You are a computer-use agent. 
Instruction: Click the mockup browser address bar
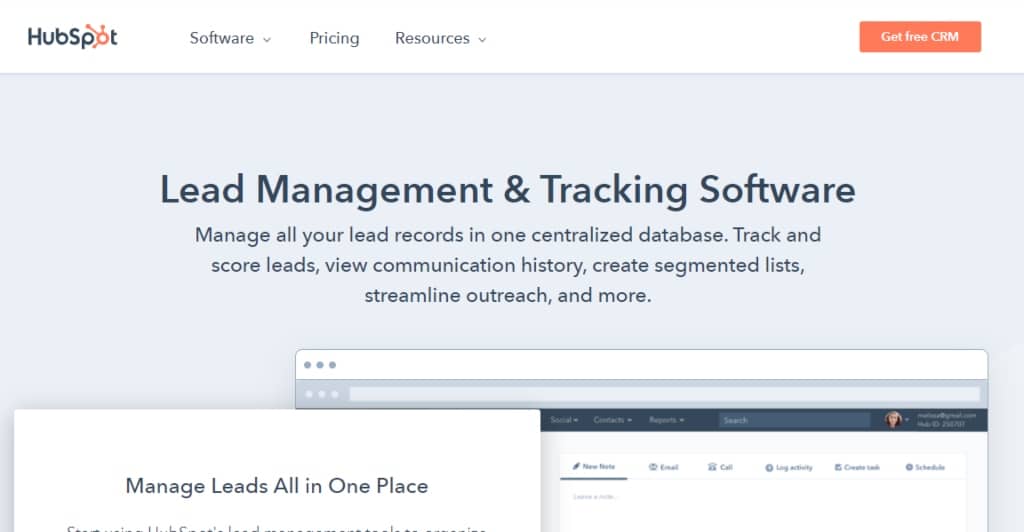point(665,394)
